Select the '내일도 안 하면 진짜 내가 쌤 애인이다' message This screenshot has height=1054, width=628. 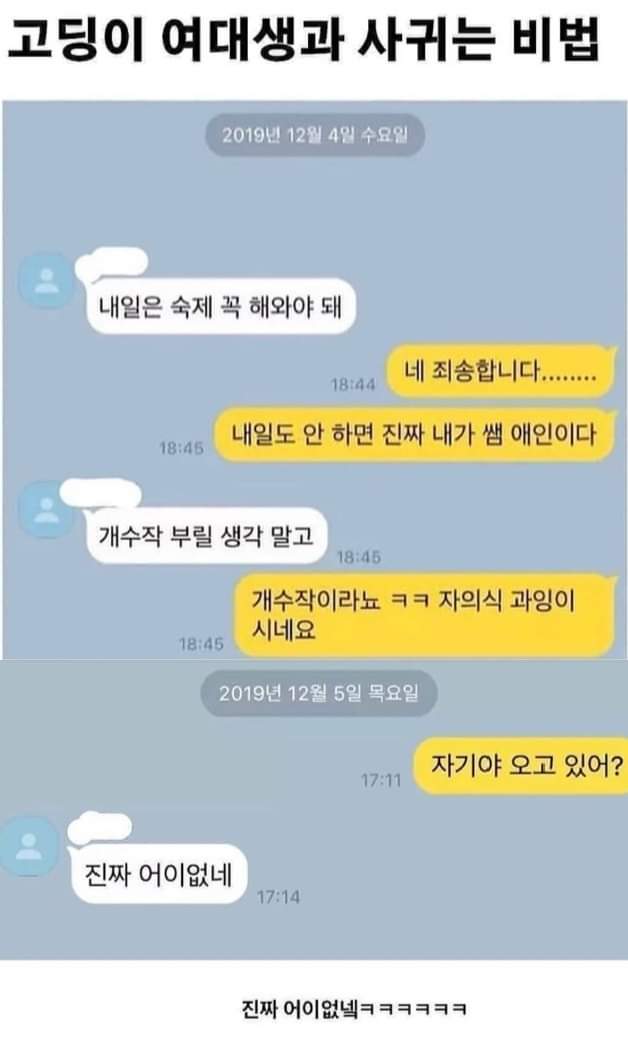pos(415,434)
